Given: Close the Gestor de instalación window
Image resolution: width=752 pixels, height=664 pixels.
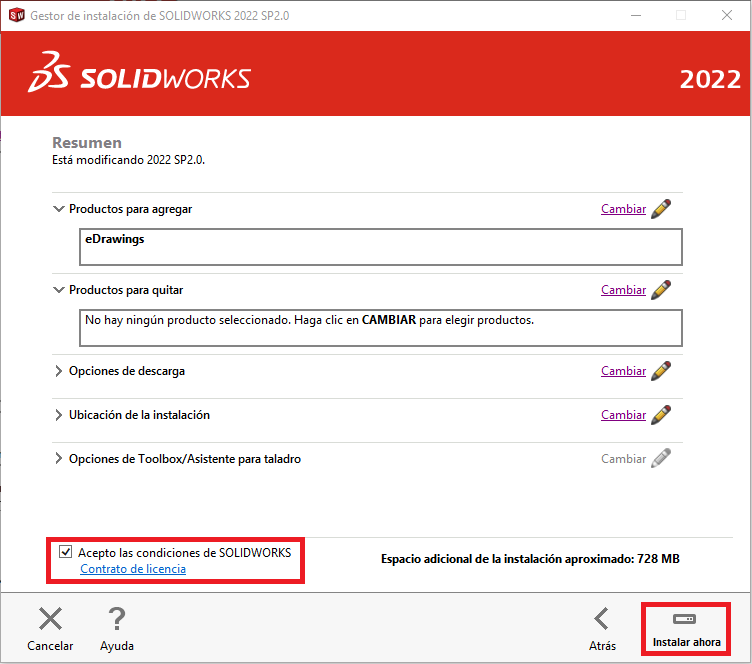Looking at the screenshot, I should tap(727, 15).
